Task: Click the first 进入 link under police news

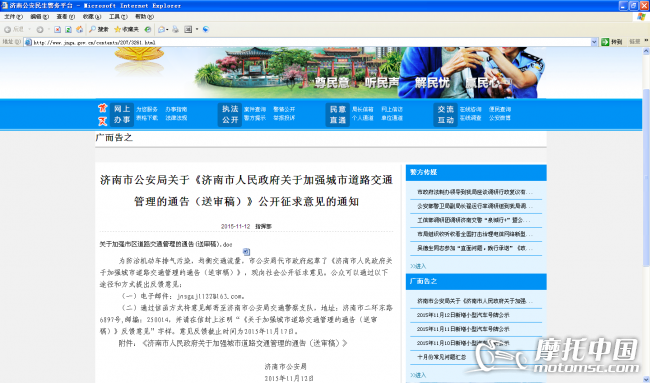Action: click(x=418, y=266)
